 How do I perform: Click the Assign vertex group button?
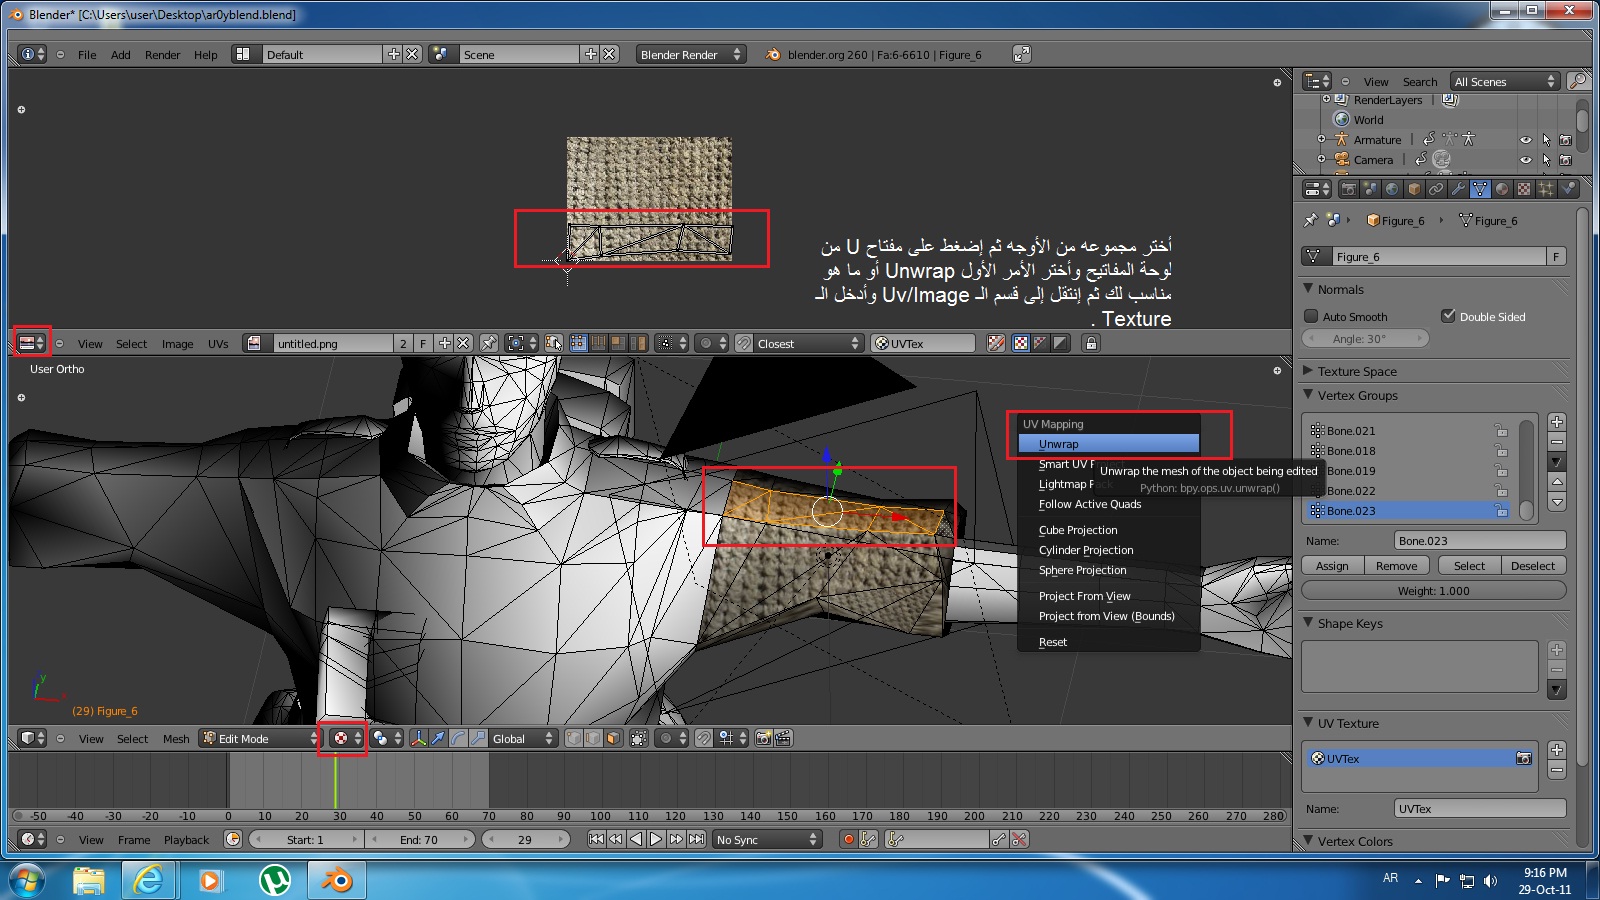point(1333,565)
